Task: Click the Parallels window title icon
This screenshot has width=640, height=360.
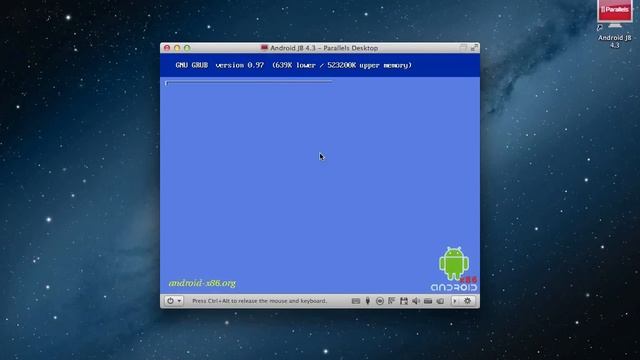Action: 264,48
